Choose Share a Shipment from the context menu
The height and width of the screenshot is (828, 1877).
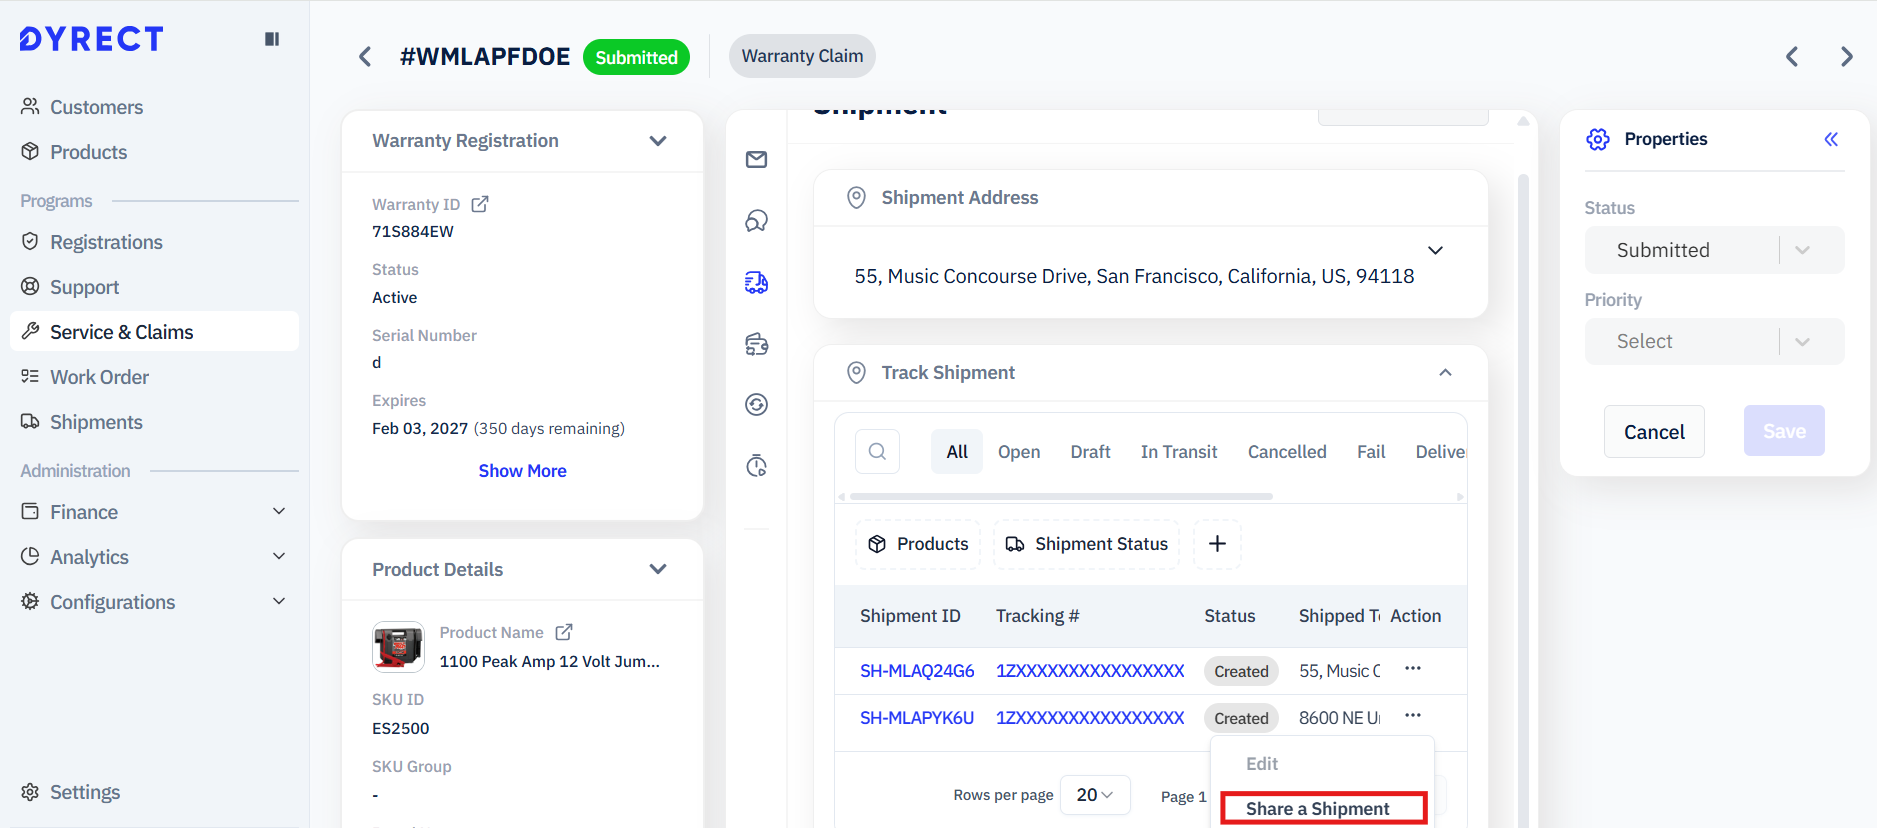point(1317,808)
